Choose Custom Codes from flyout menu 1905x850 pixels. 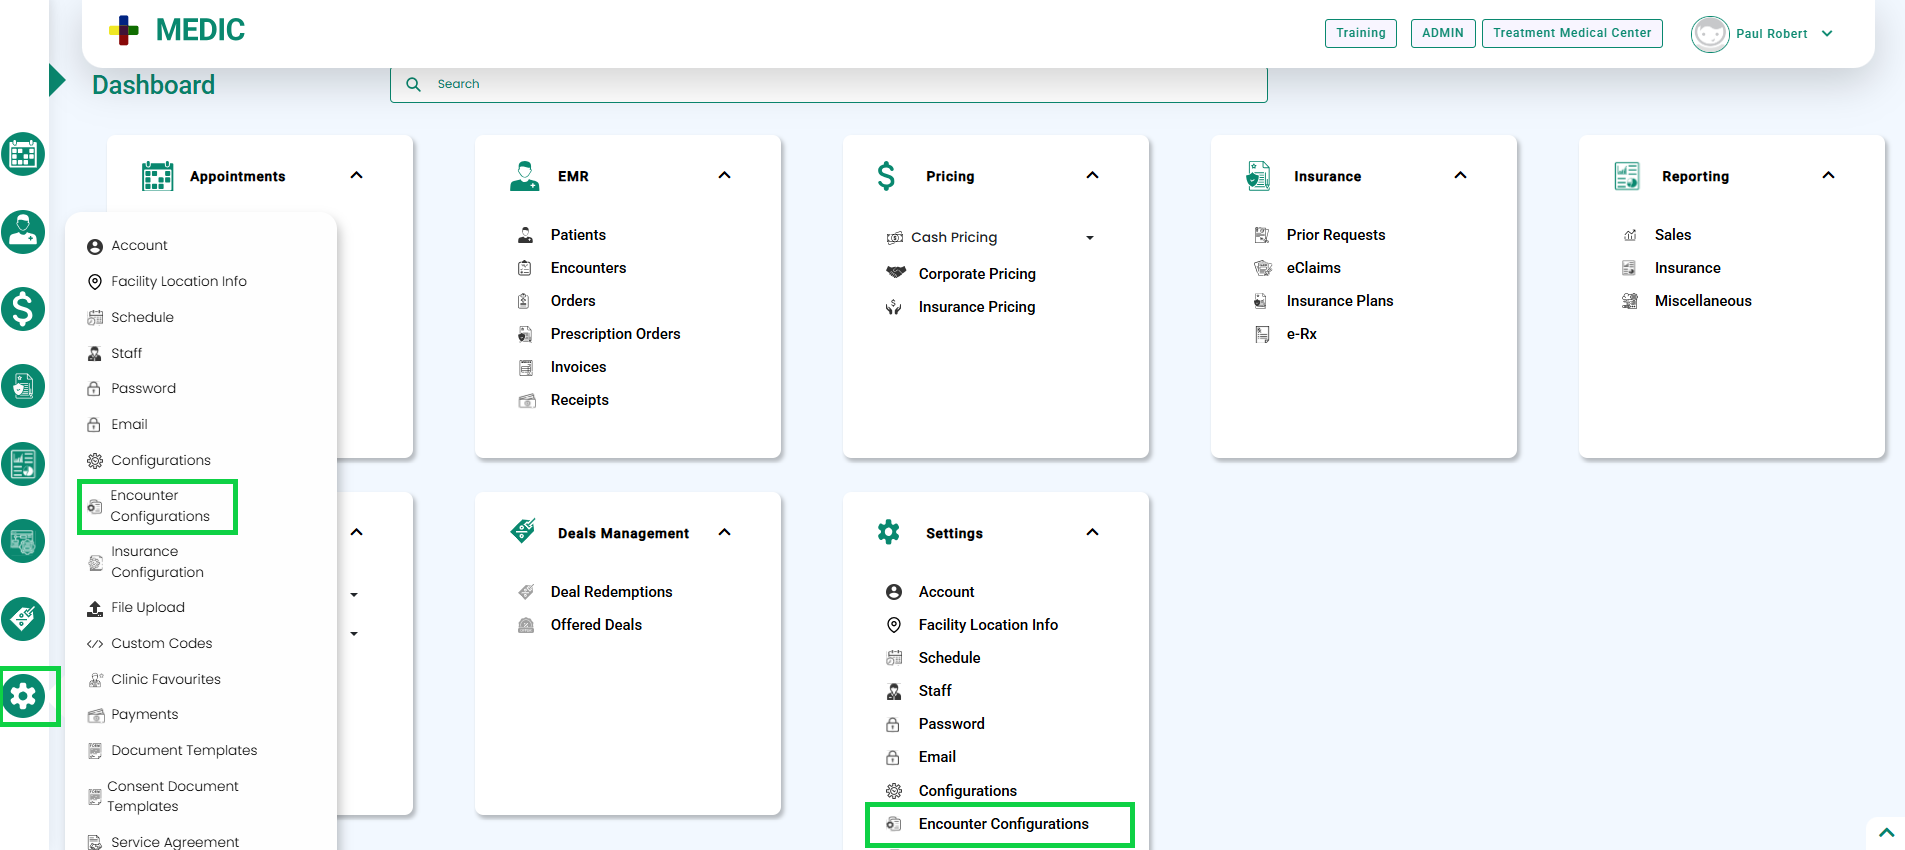coord(161,643)
